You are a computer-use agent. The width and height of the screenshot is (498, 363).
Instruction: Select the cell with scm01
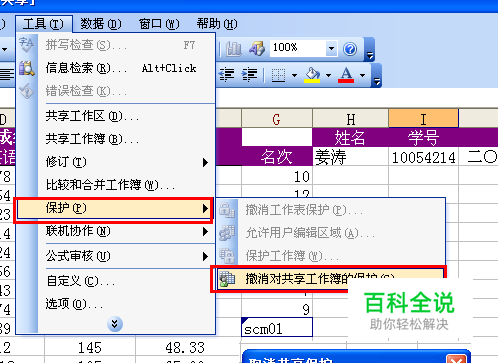277,328
